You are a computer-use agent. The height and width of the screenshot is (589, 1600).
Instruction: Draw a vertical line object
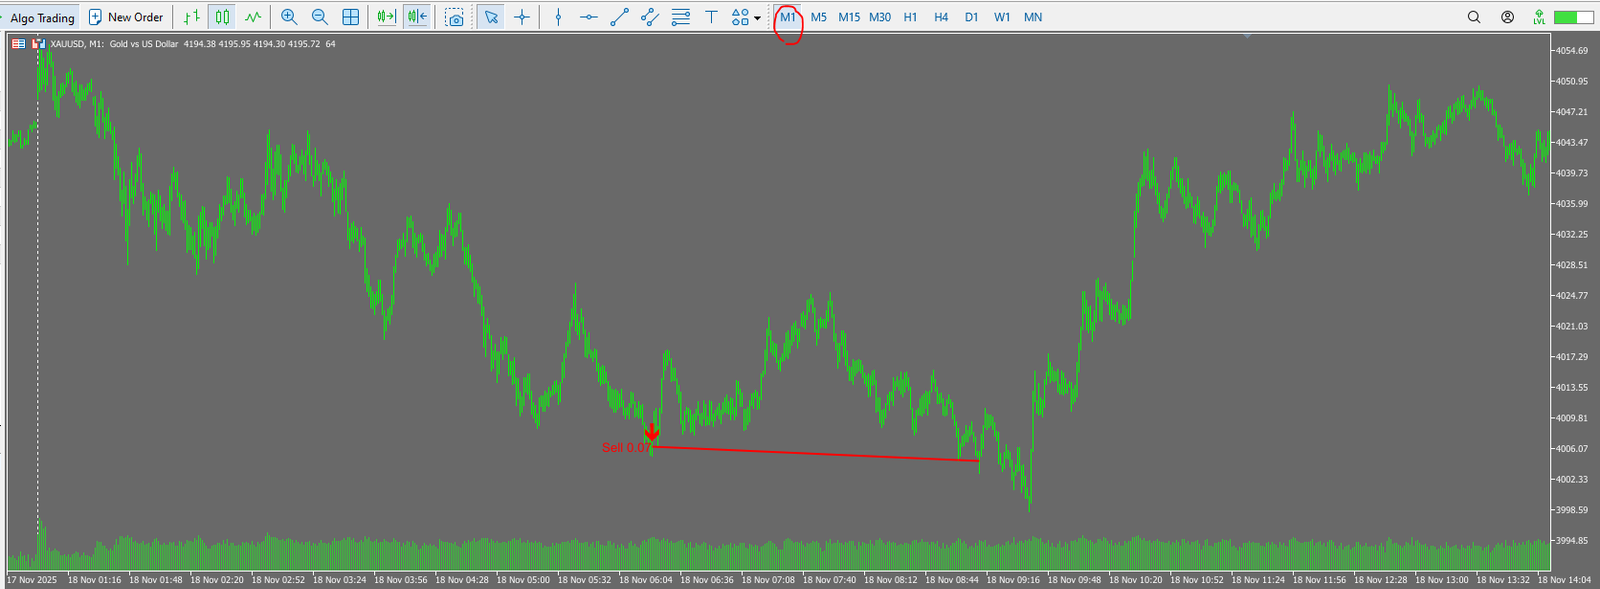pos(558,17)
